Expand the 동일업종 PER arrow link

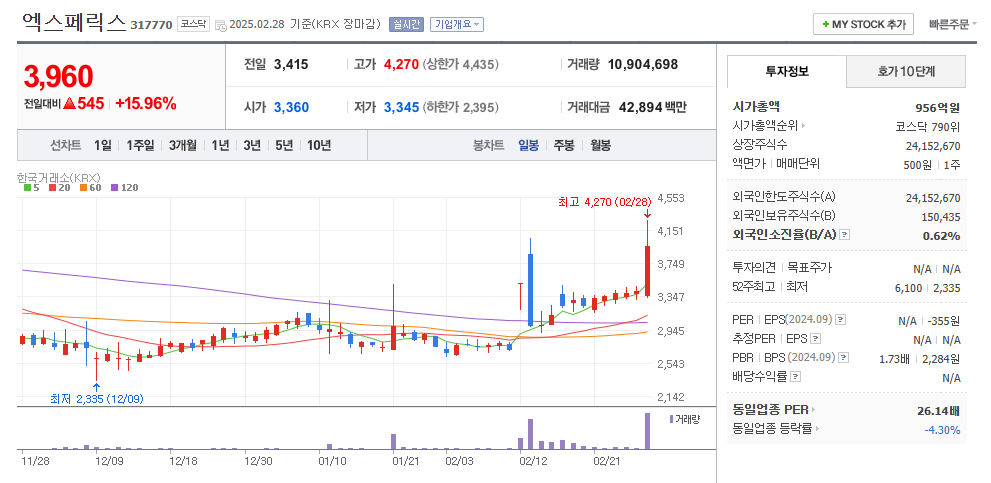pyautogui.click(x=774, y=410)
